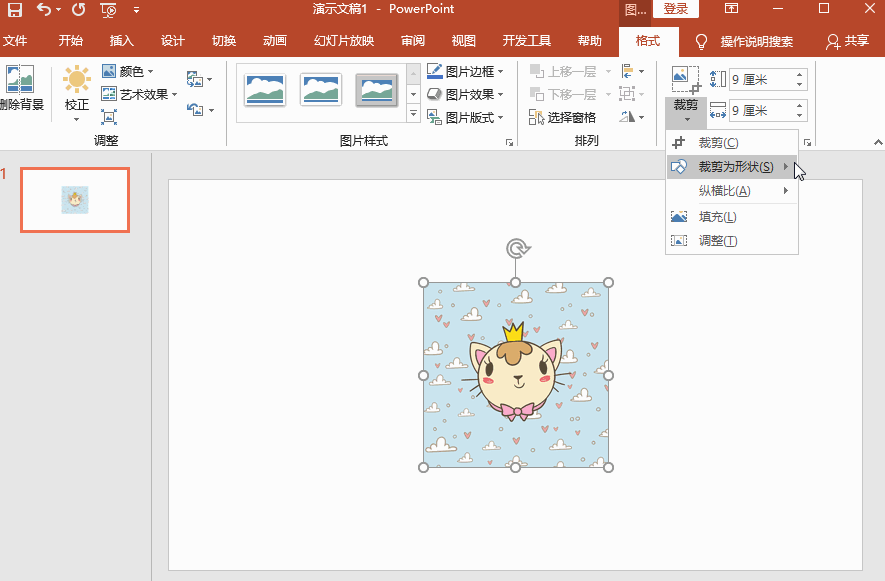Click the Undo arrow in Quick Access Toolbar
885x581 pixels.
[44, 9]
